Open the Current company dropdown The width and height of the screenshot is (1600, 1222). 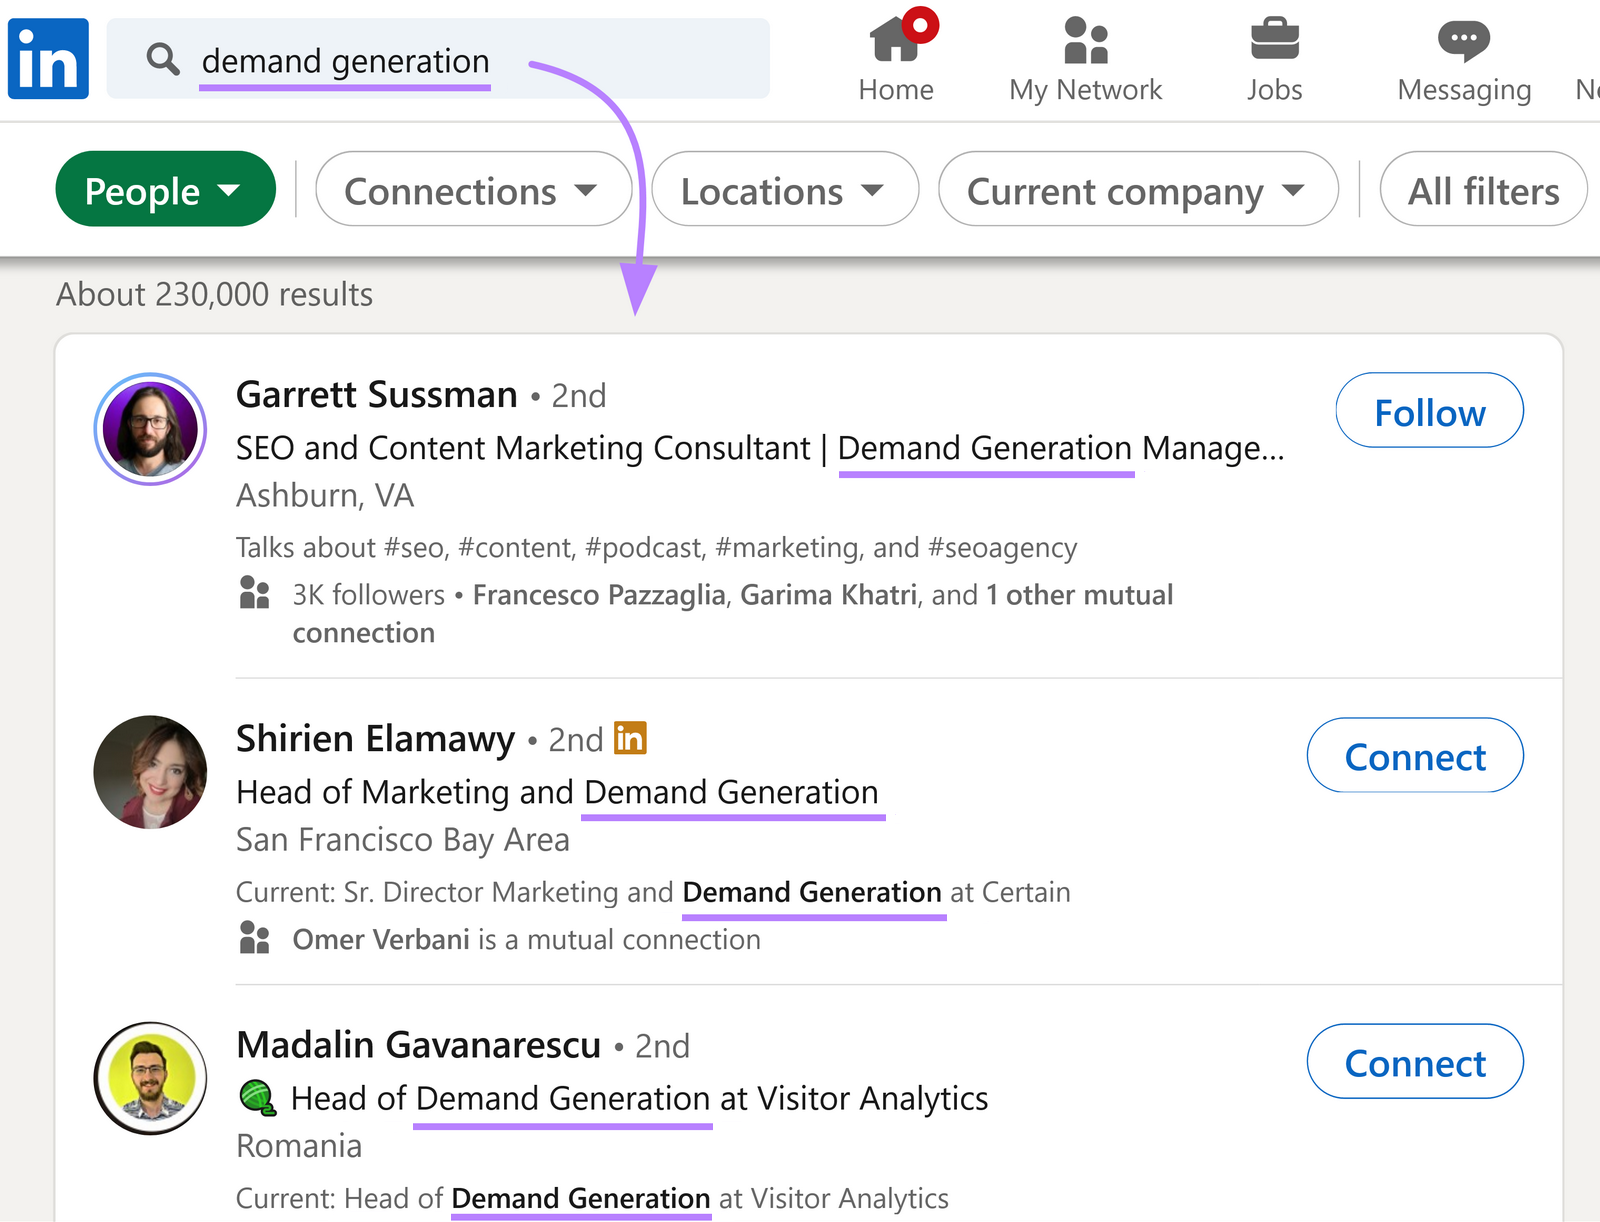coord(1136,190)
